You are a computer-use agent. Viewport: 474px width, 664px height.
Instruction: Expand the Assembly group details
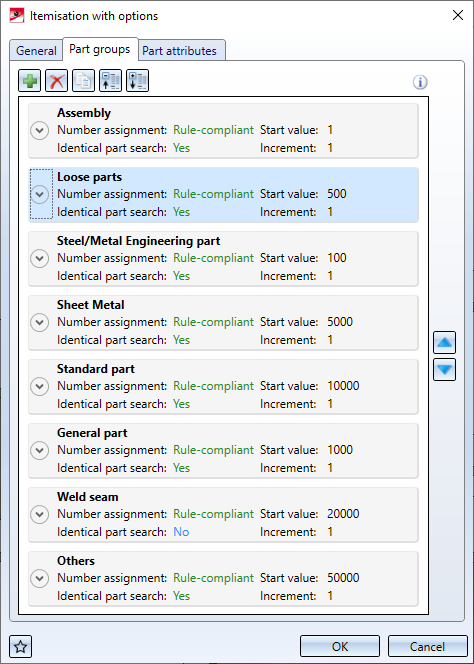(39, 130)
